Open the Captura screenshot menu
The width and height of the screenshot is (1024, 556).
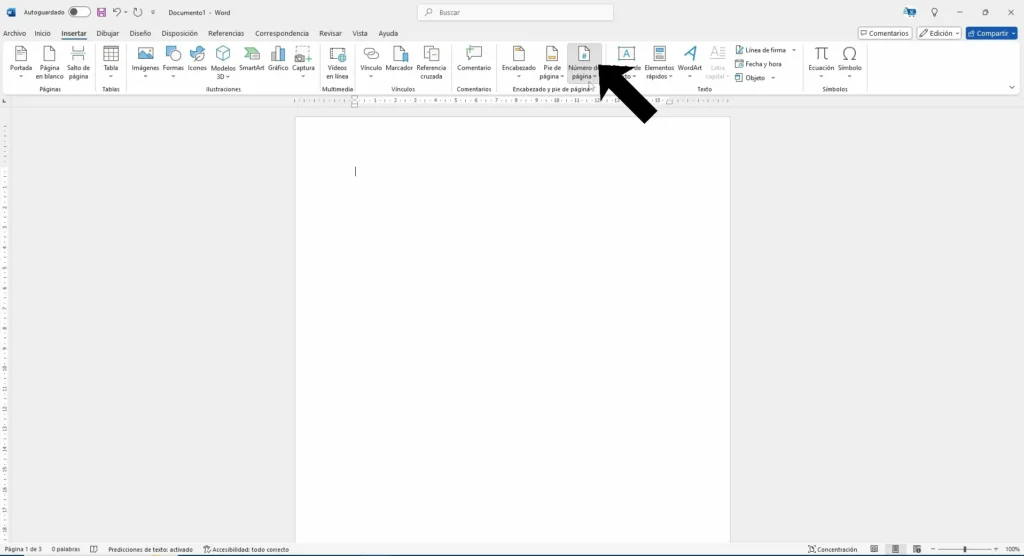[x=303, y=63]
